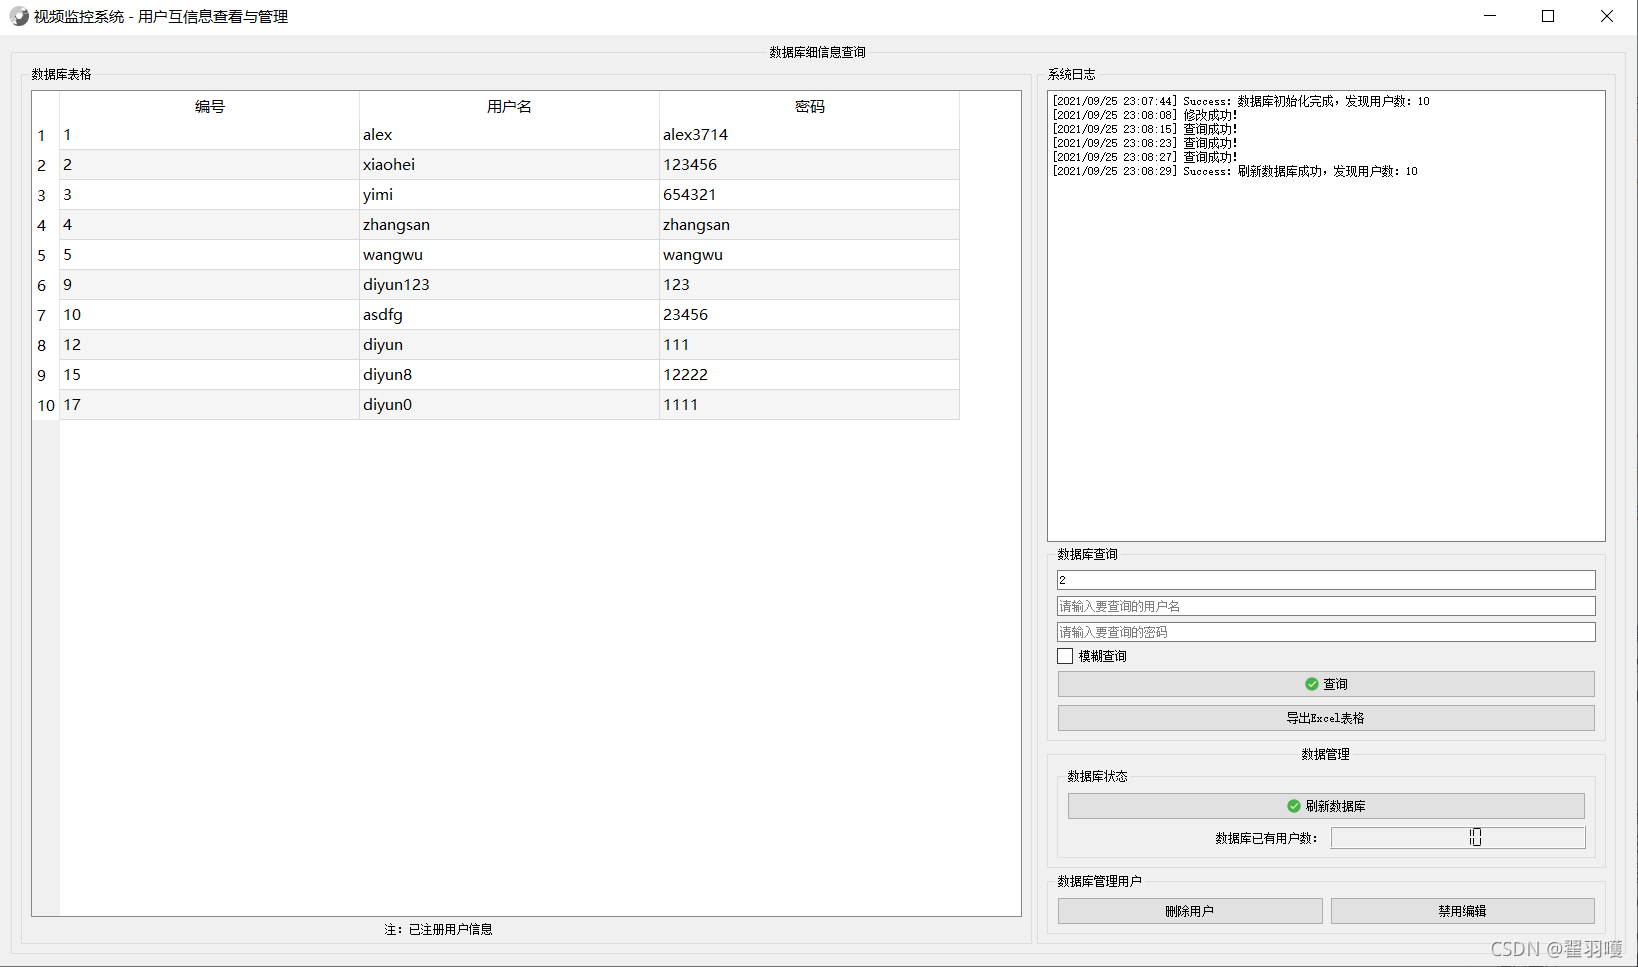Screen dimensions: 1638x967
Task: Click ID cell 17 in last row
Action: 210,405
